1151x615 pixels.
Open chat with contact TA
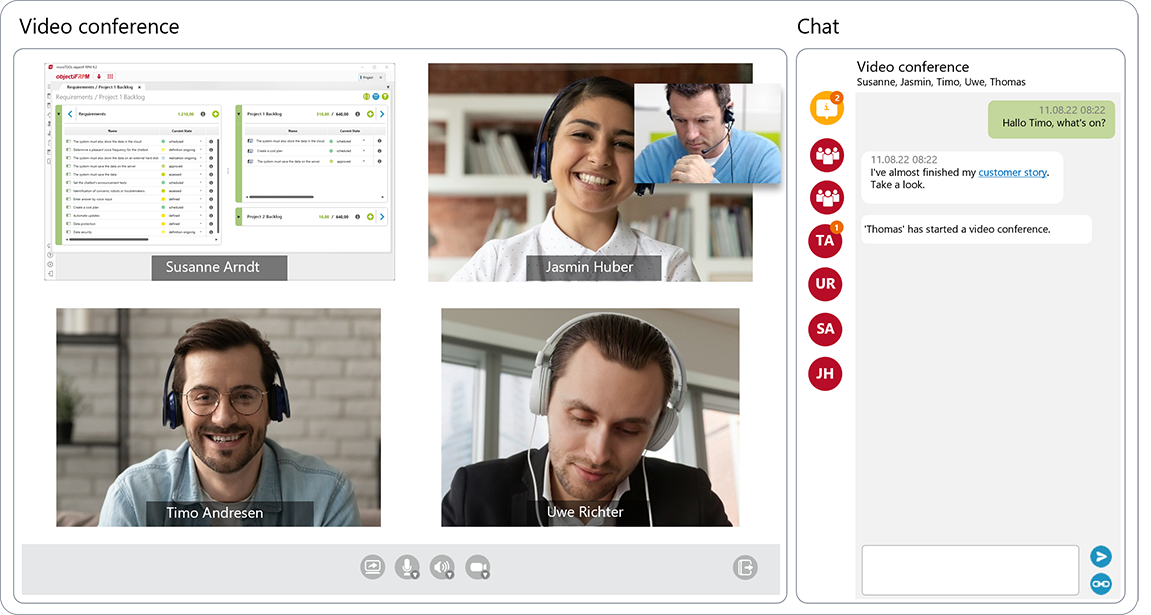[825, 240]
